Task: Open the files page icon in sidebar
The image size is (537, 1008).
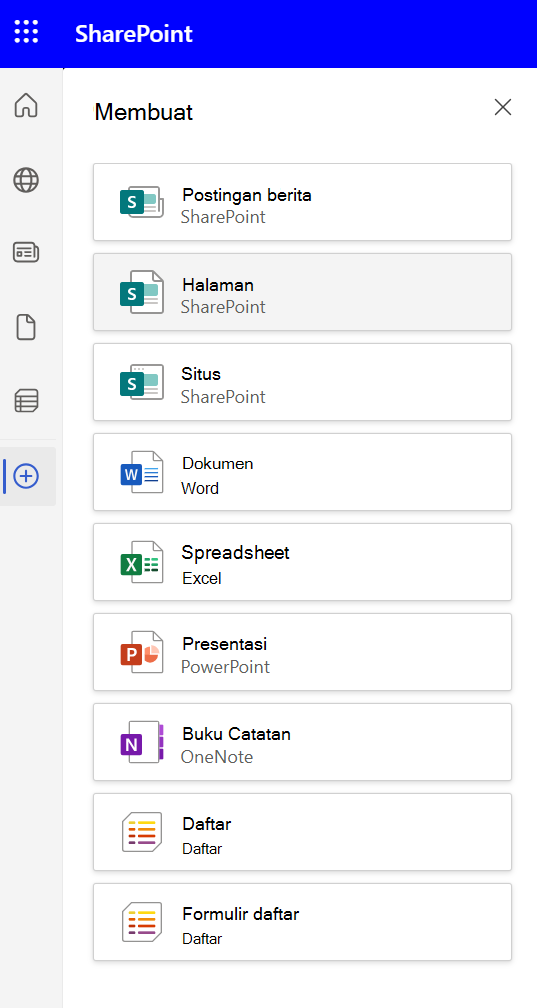Action: pyautogui.click(x=26, y=328)
